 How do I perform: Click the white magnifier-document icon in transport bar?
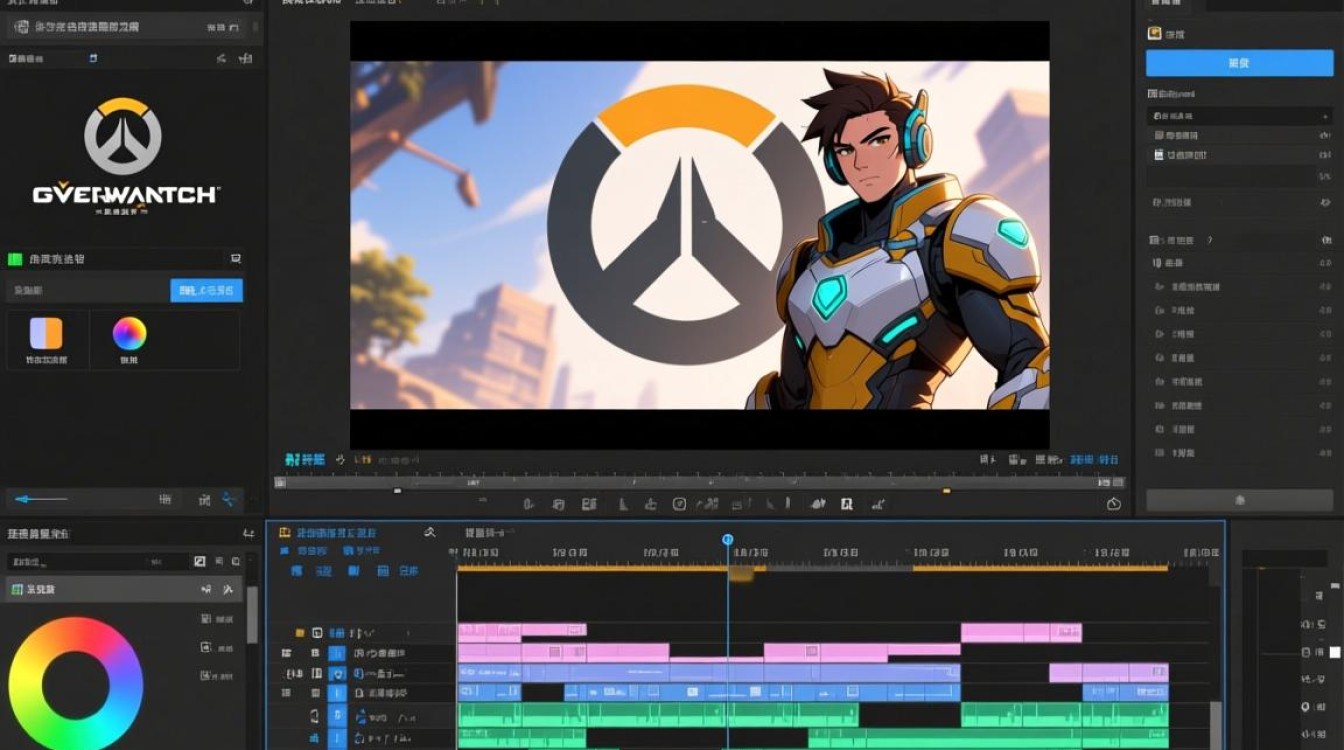[x=847, y=504]
